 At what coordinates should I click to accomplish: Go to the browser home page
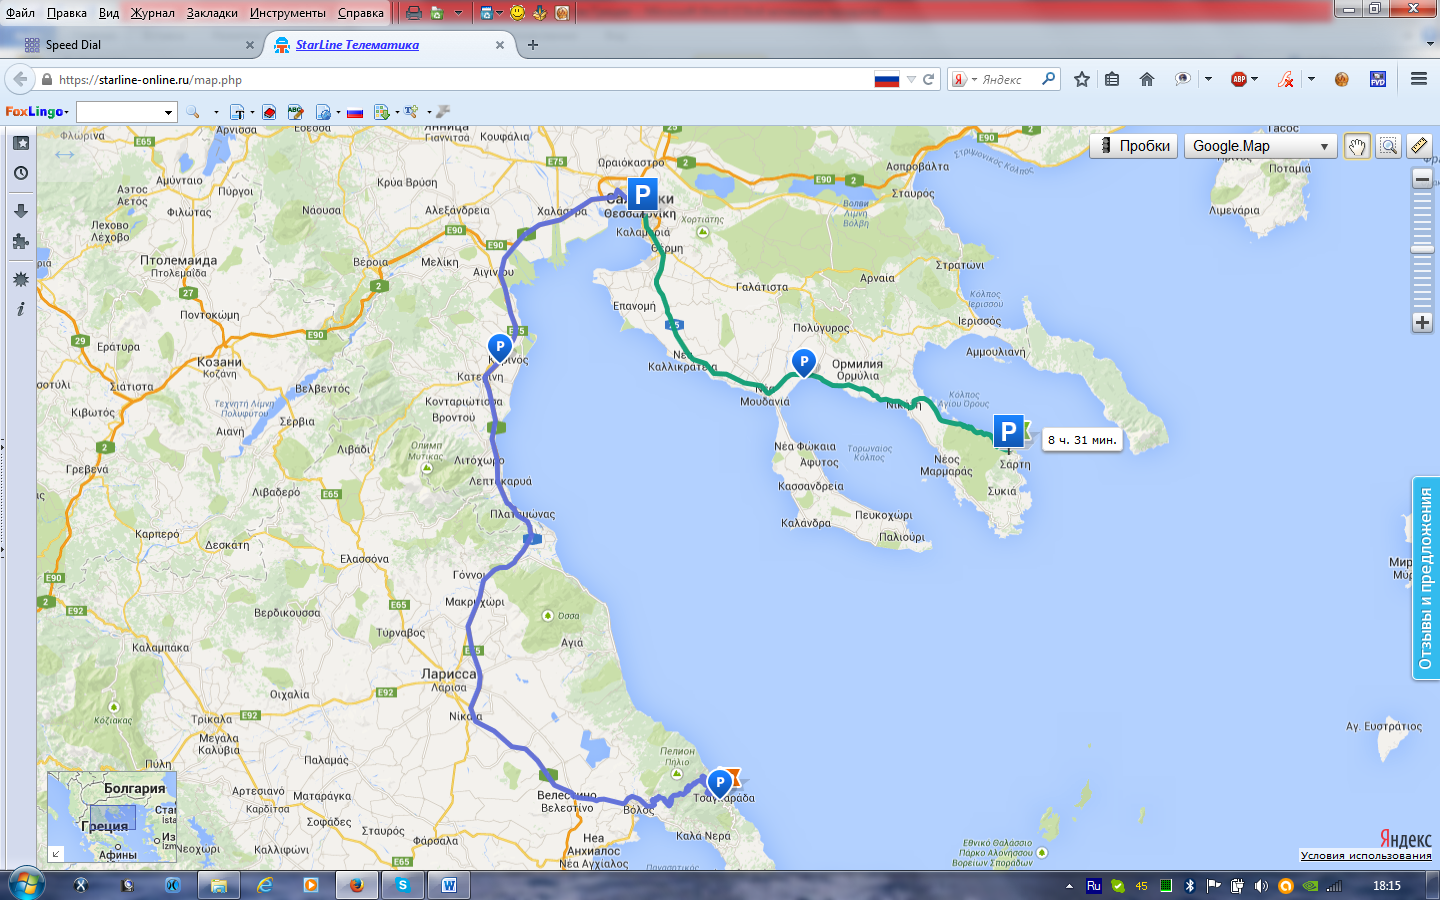[1147, 79]
